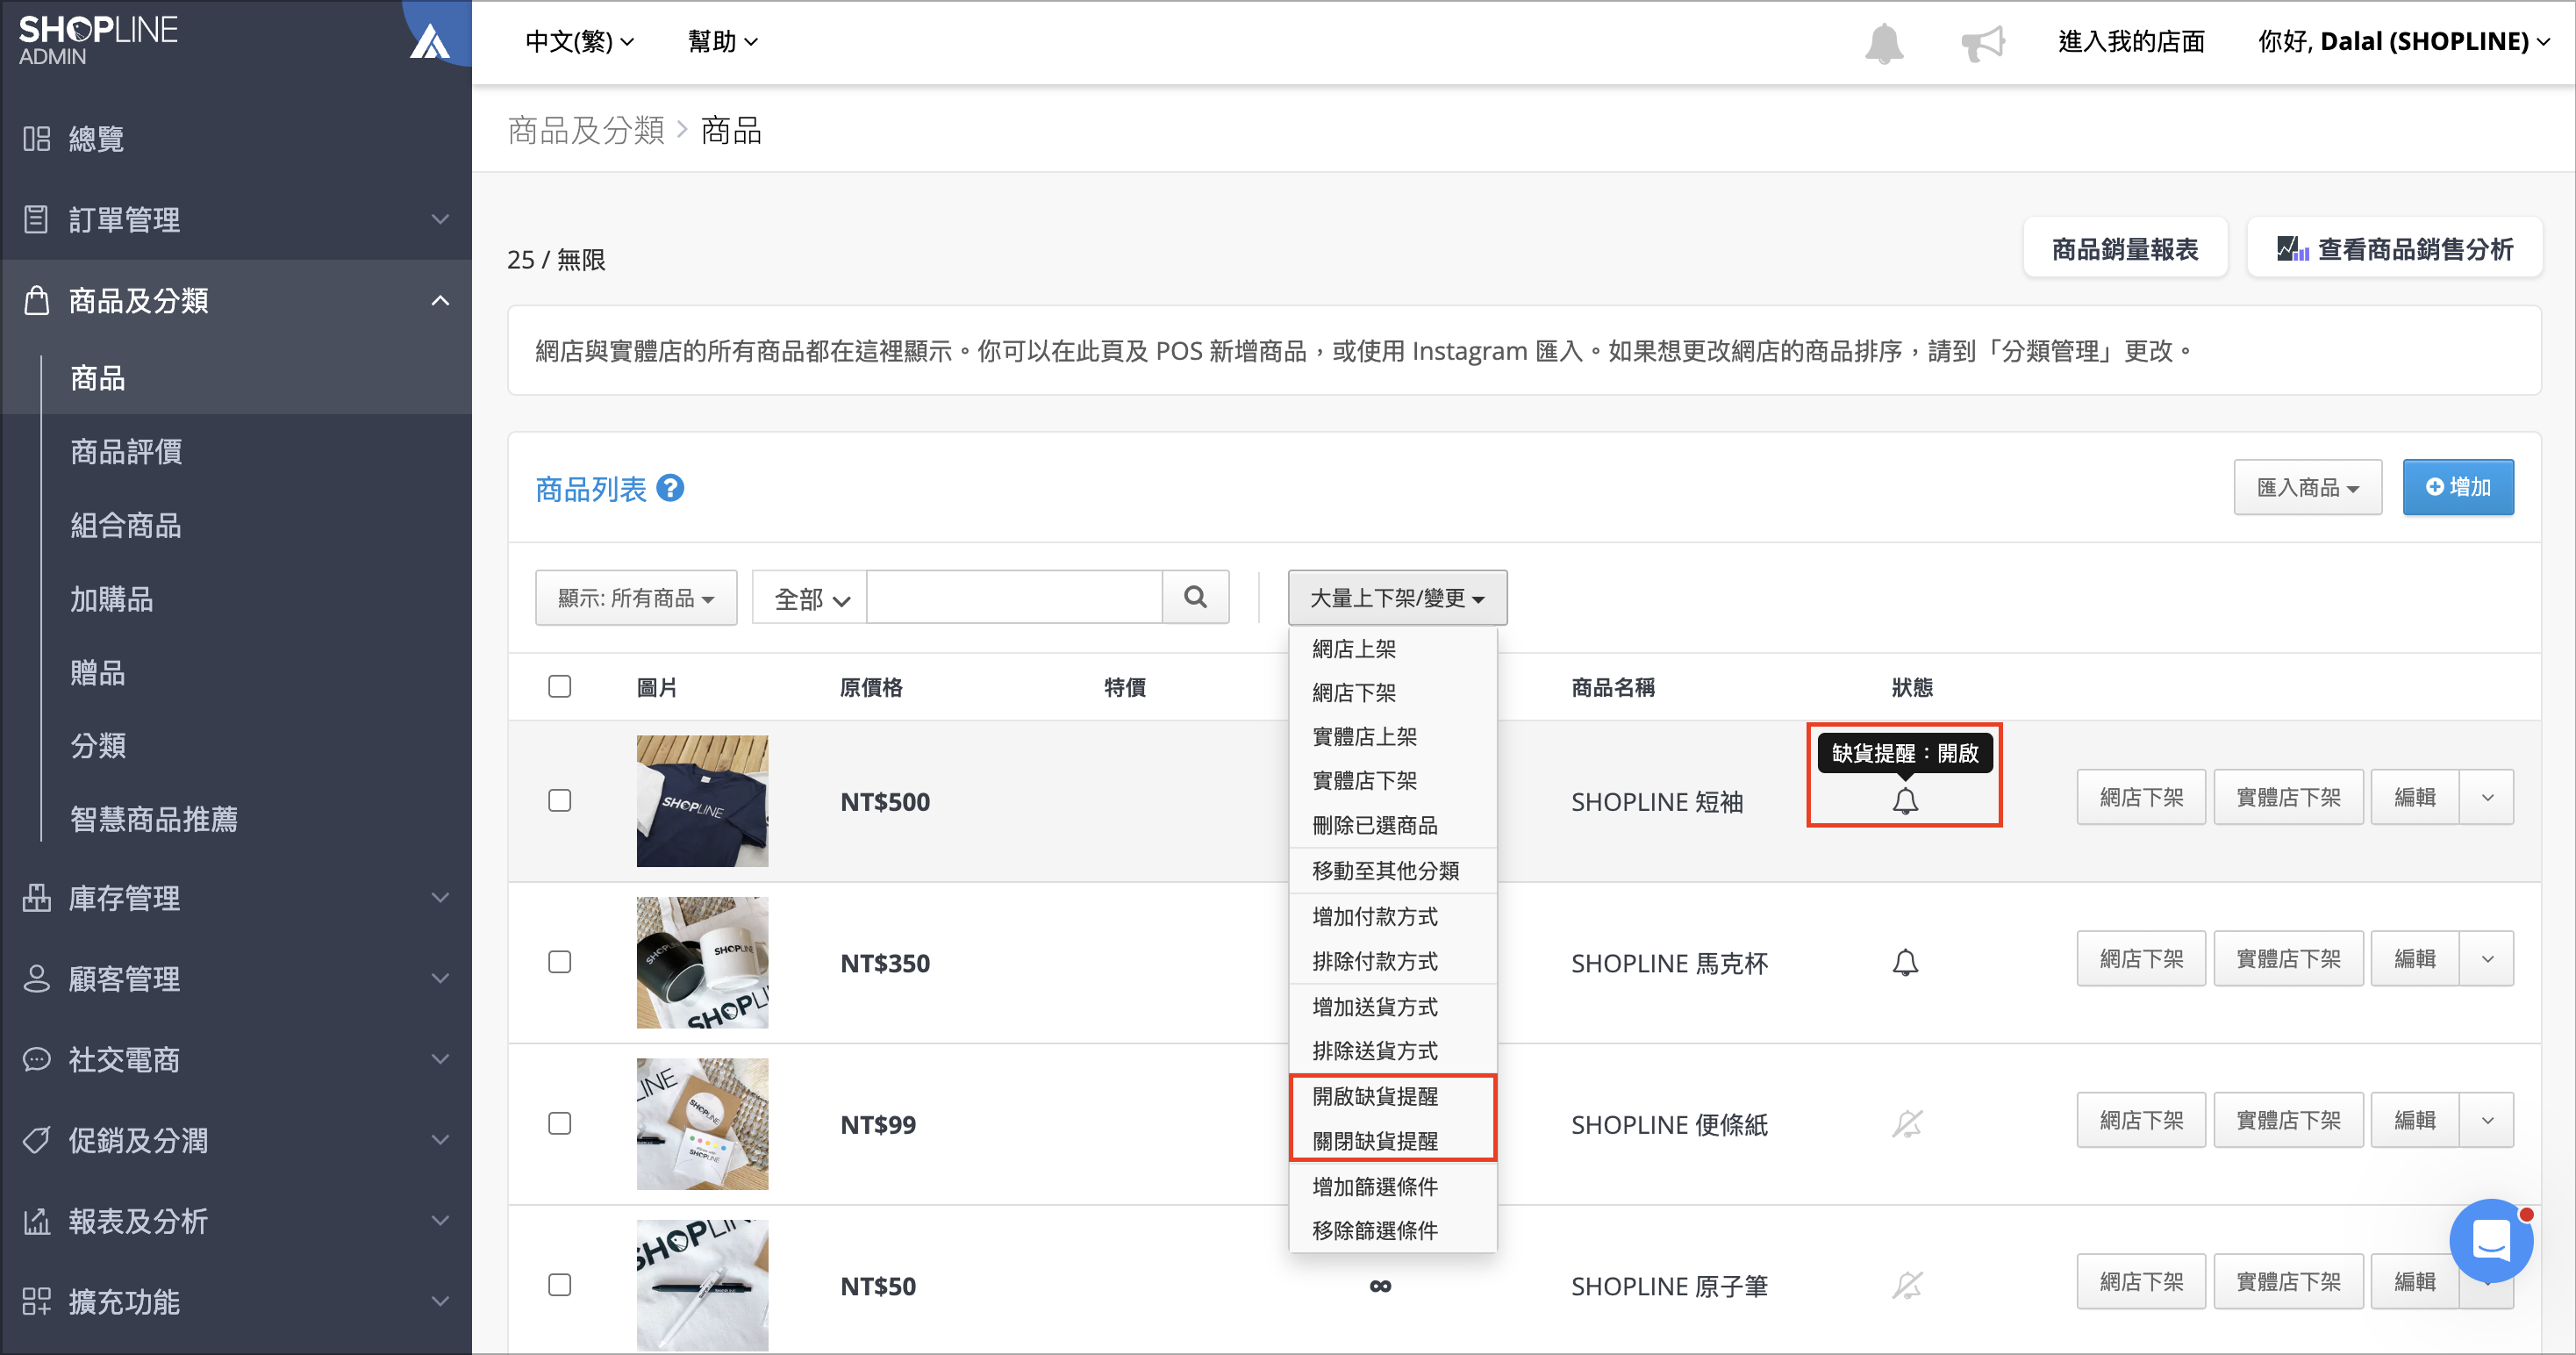
Task: Expand 庫存管理 in the sidebar
Action: point(440,897)
